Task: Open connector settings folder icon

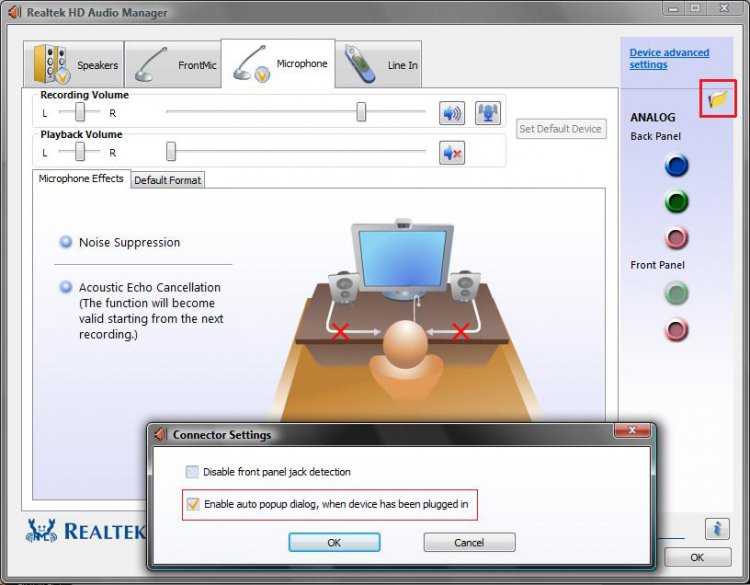Action: [x=717, y=99]
